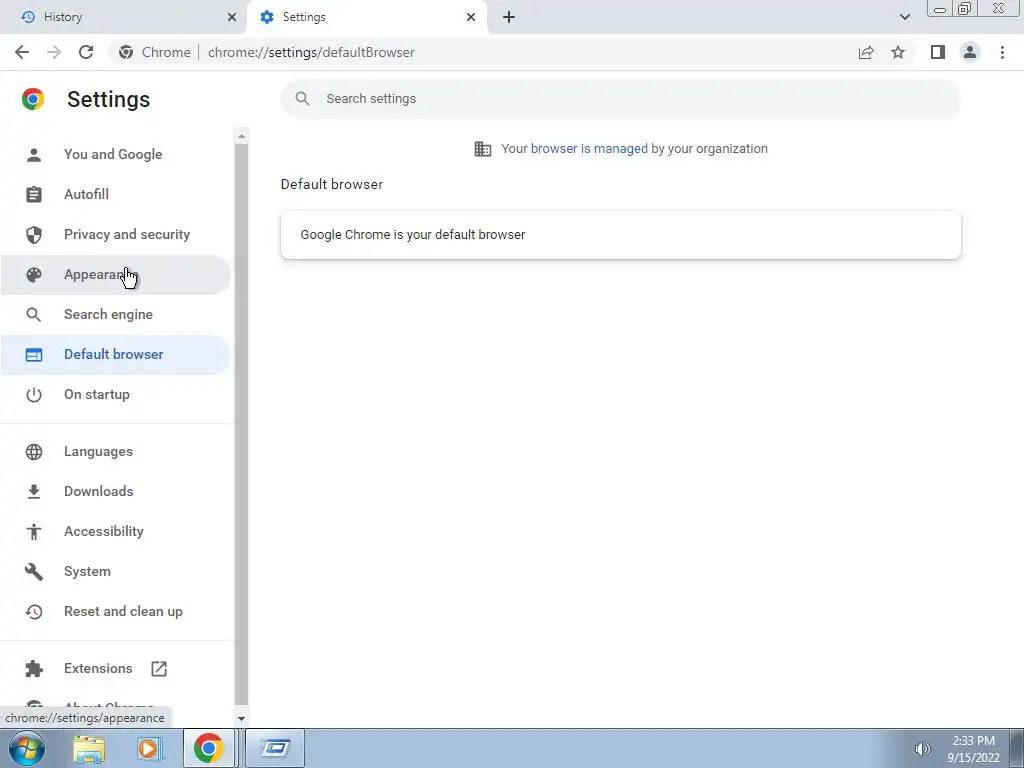Switch to the History tab
1024x768 pixels.
[x=123, y=17]
